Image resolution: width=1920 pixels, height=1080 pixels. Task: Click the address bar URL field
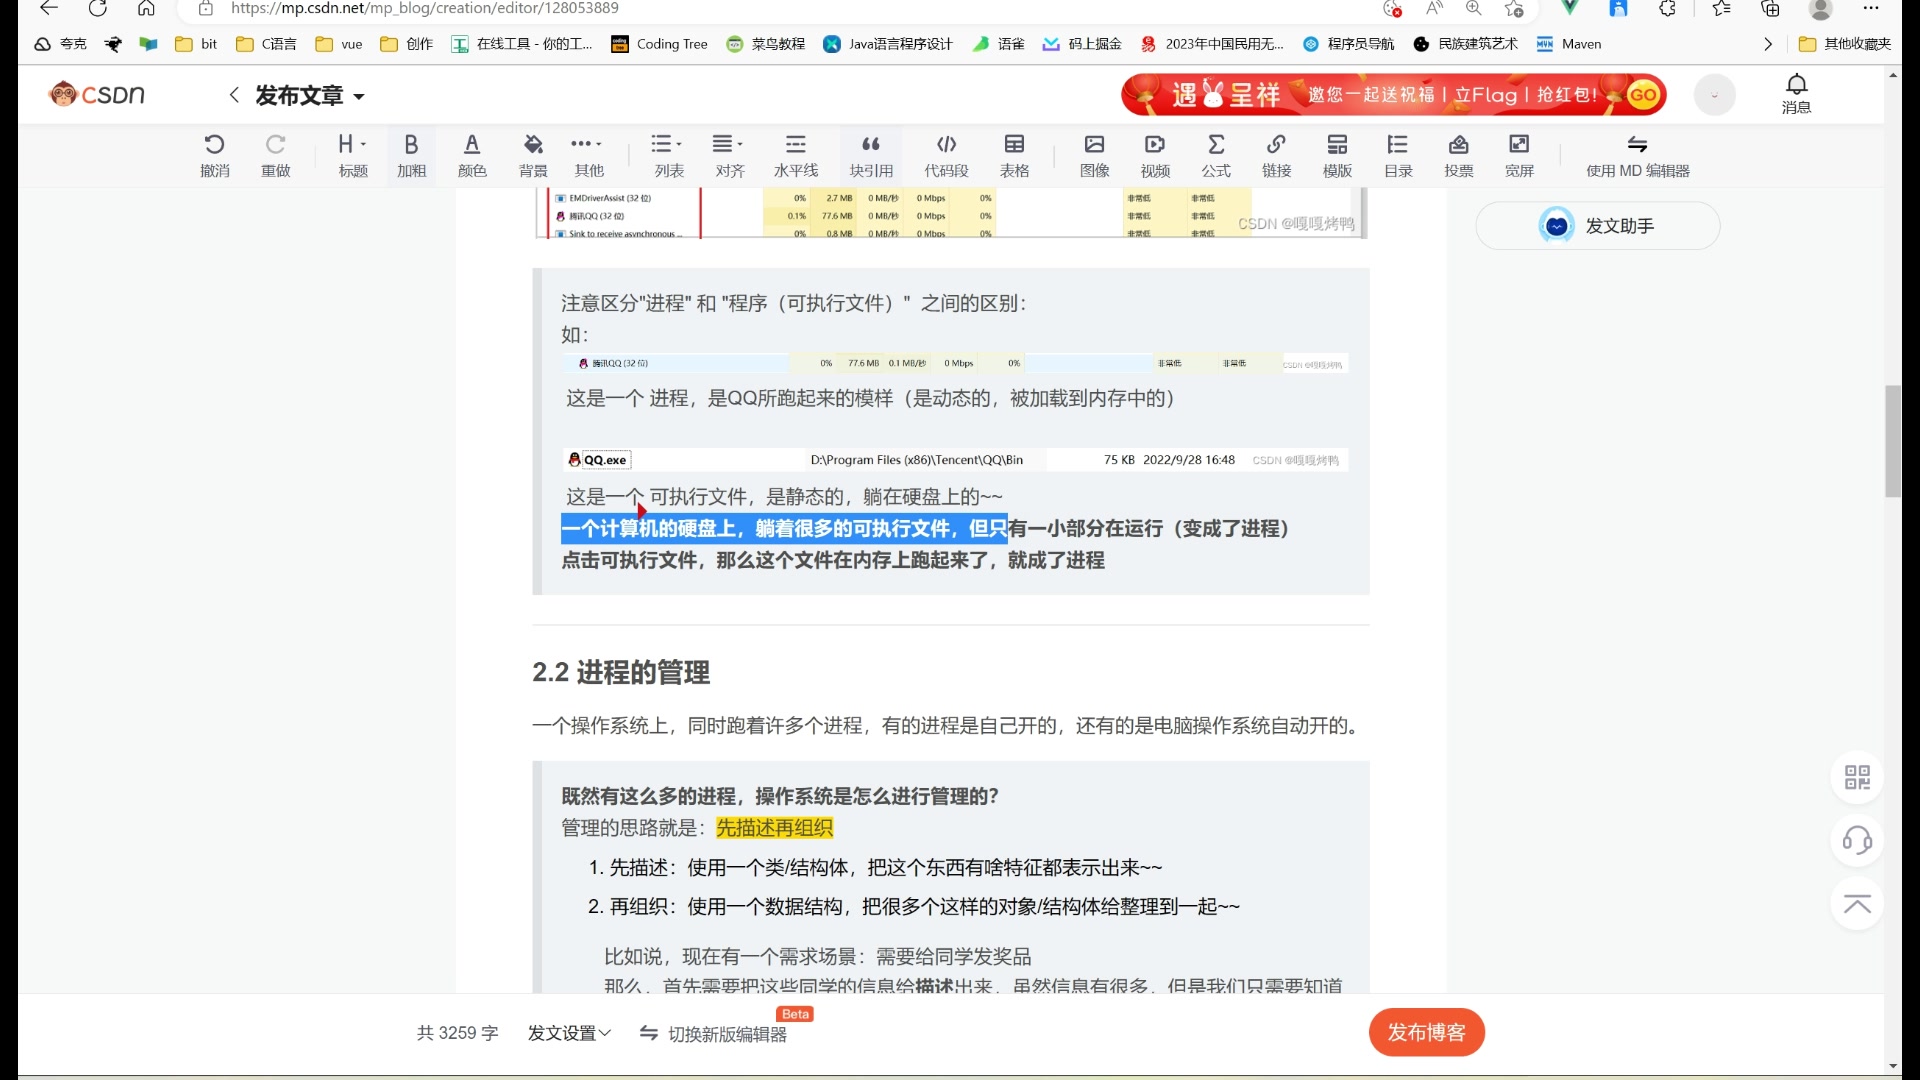tap(780, 8)
